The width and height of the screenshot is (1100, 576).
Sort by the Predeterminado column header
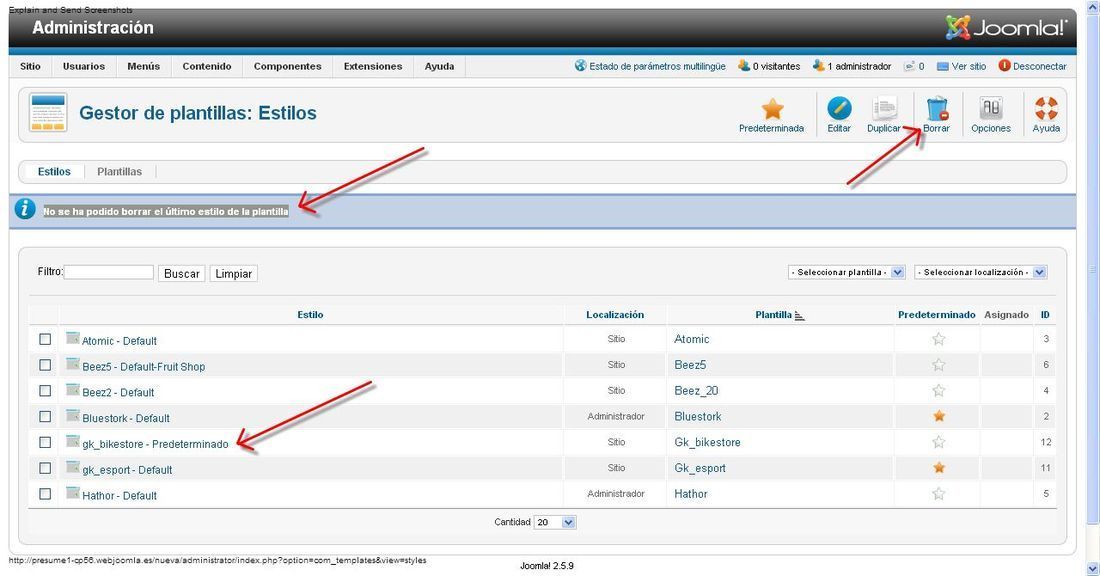tap(937, 315)
